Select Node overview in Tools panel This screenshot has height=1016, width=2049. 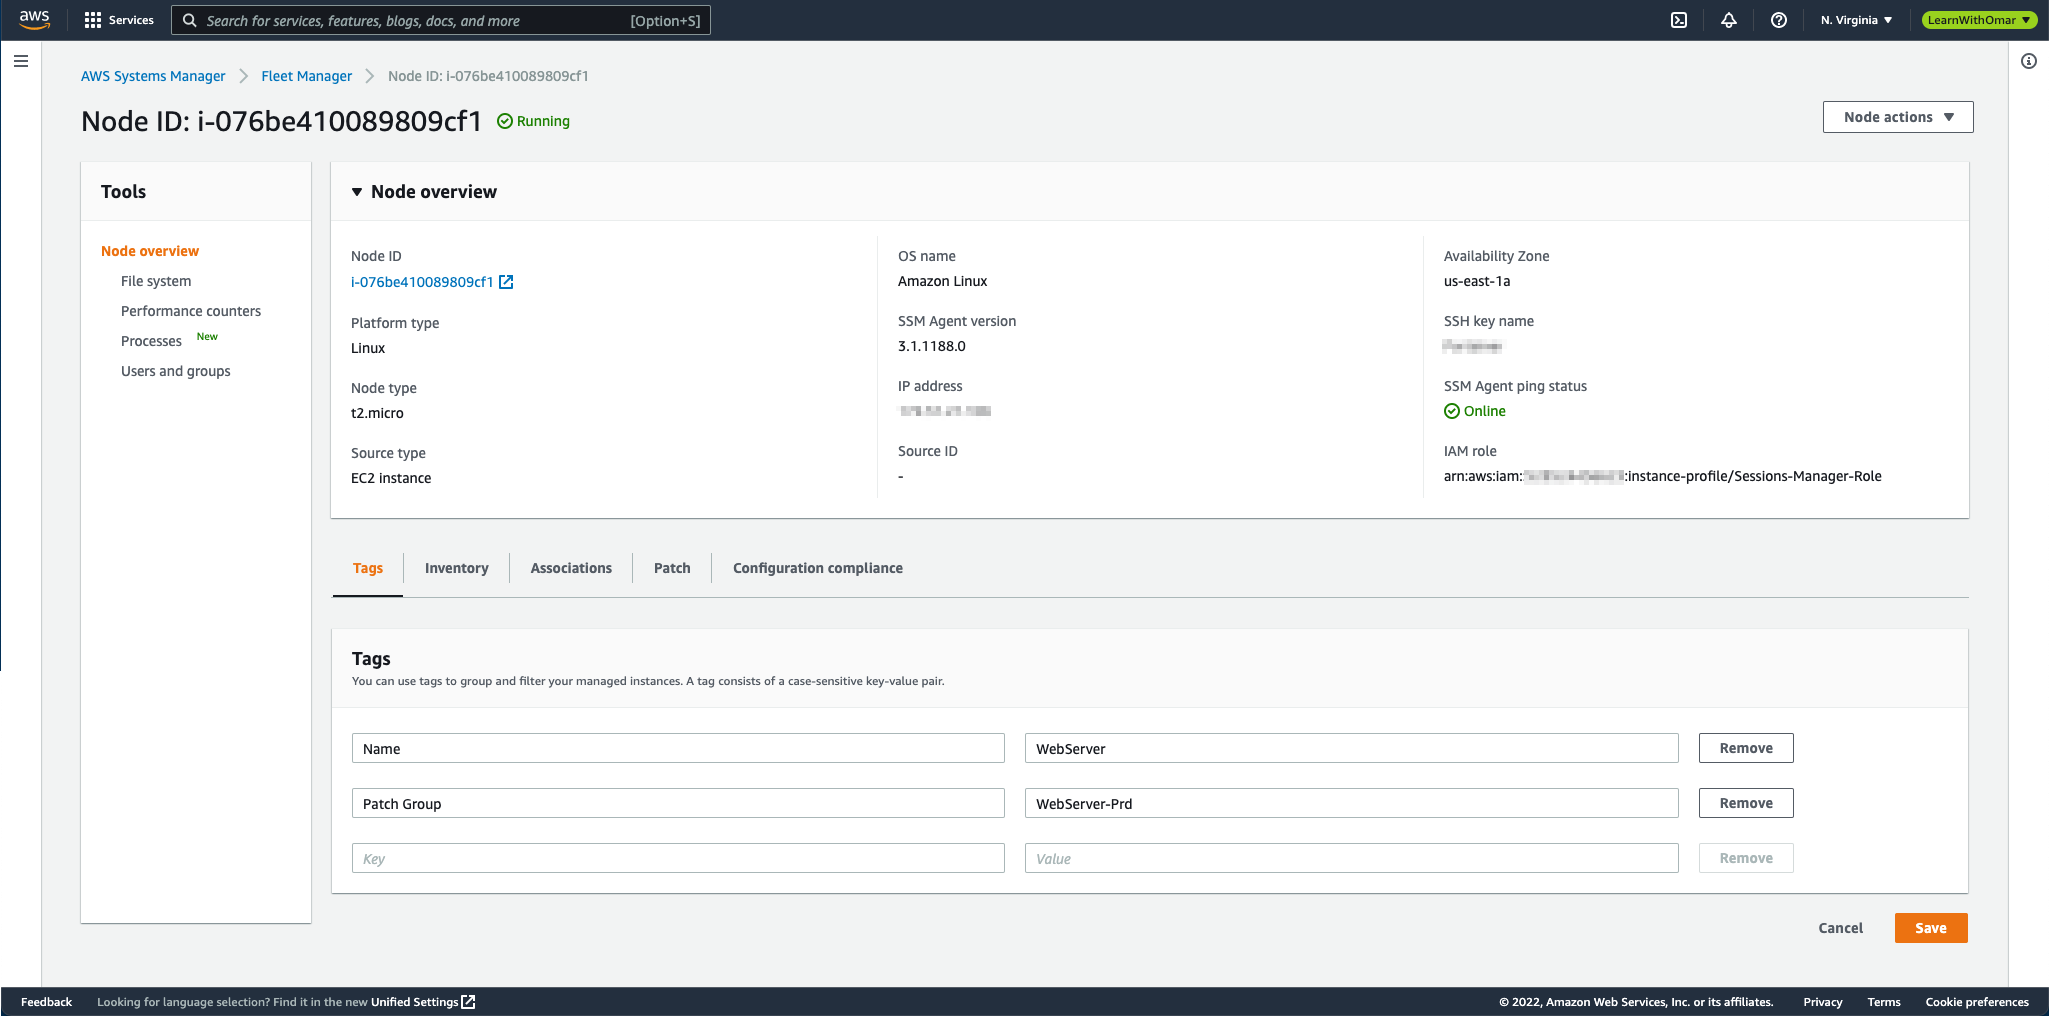(x=150, y=251)
